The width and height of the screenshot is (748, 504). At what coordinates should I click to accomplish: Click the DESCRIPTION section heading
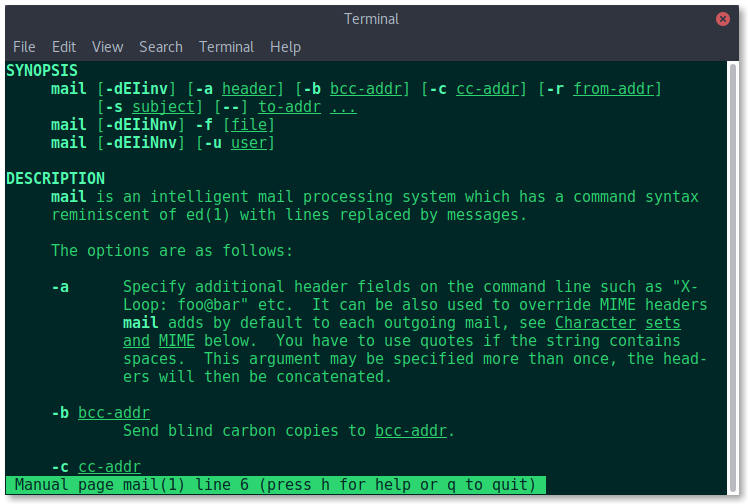coord(55,178)
